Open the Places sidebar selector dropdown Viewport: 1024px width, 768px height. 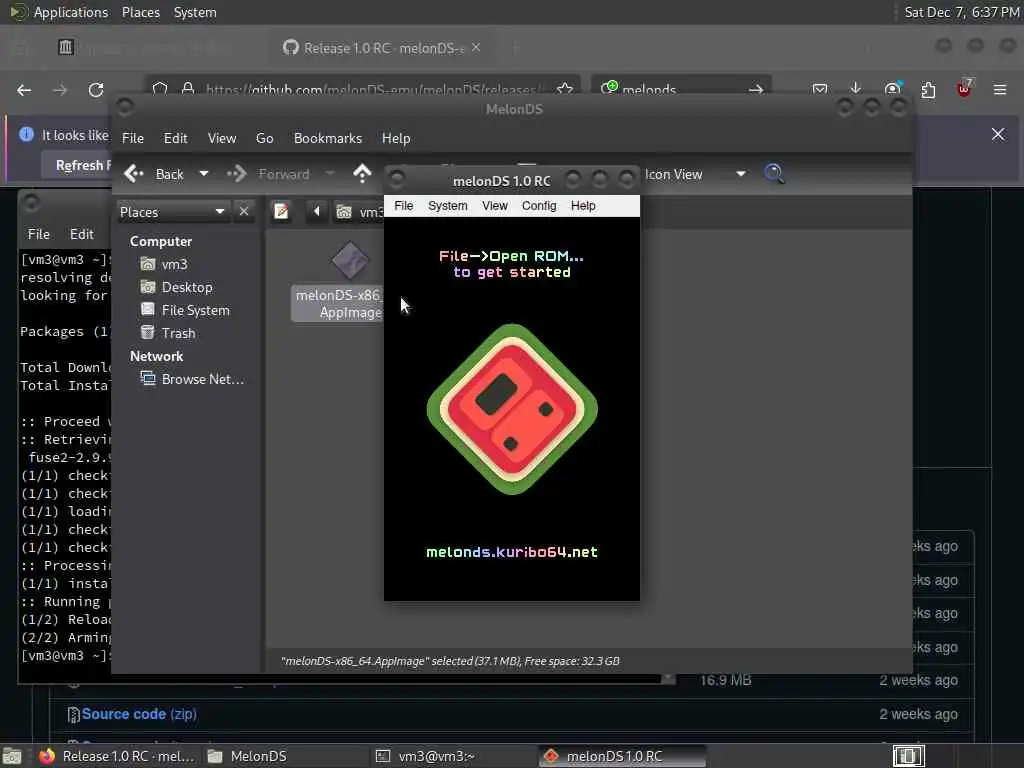(x=172, y=212)
